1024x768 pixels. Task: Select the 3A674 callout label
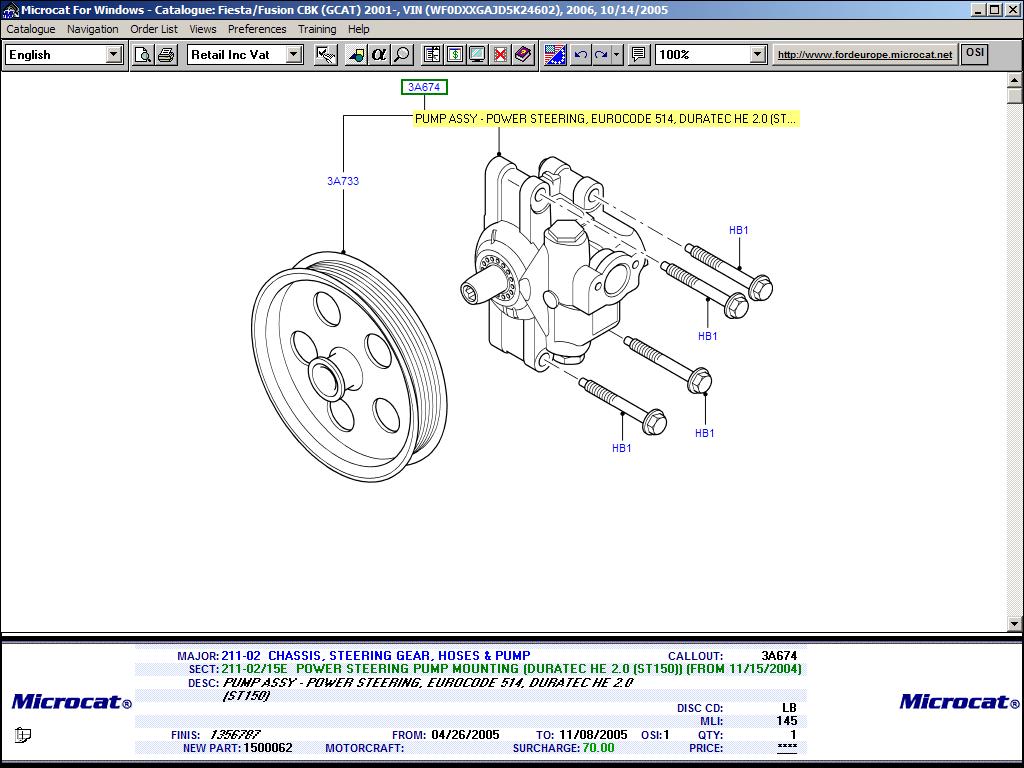pos(424,87)
